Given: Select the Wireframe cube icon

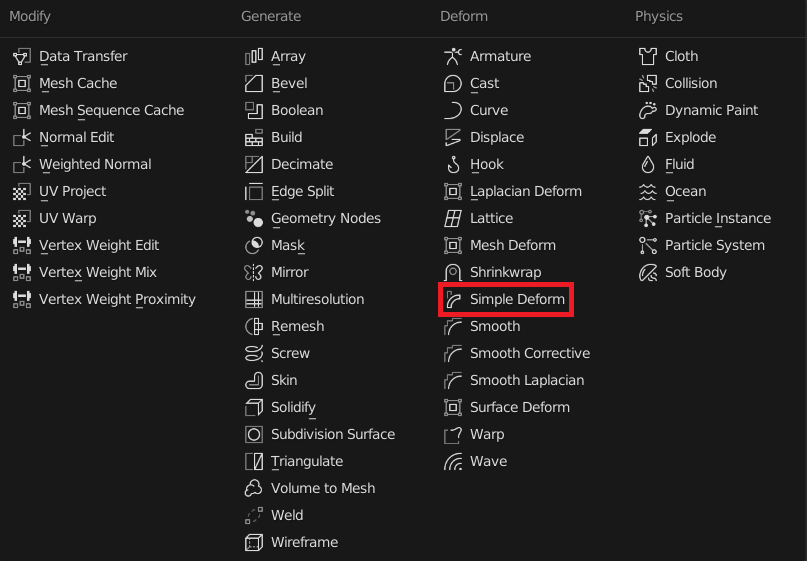Looking at the screenshot, I should 254,543.
